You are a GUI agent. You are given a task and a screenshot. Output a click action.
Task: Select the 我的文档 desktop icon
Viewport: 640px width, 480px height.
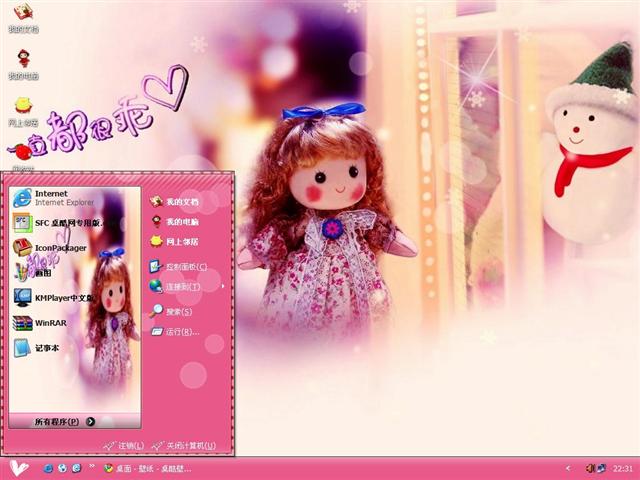click(23, 18)
